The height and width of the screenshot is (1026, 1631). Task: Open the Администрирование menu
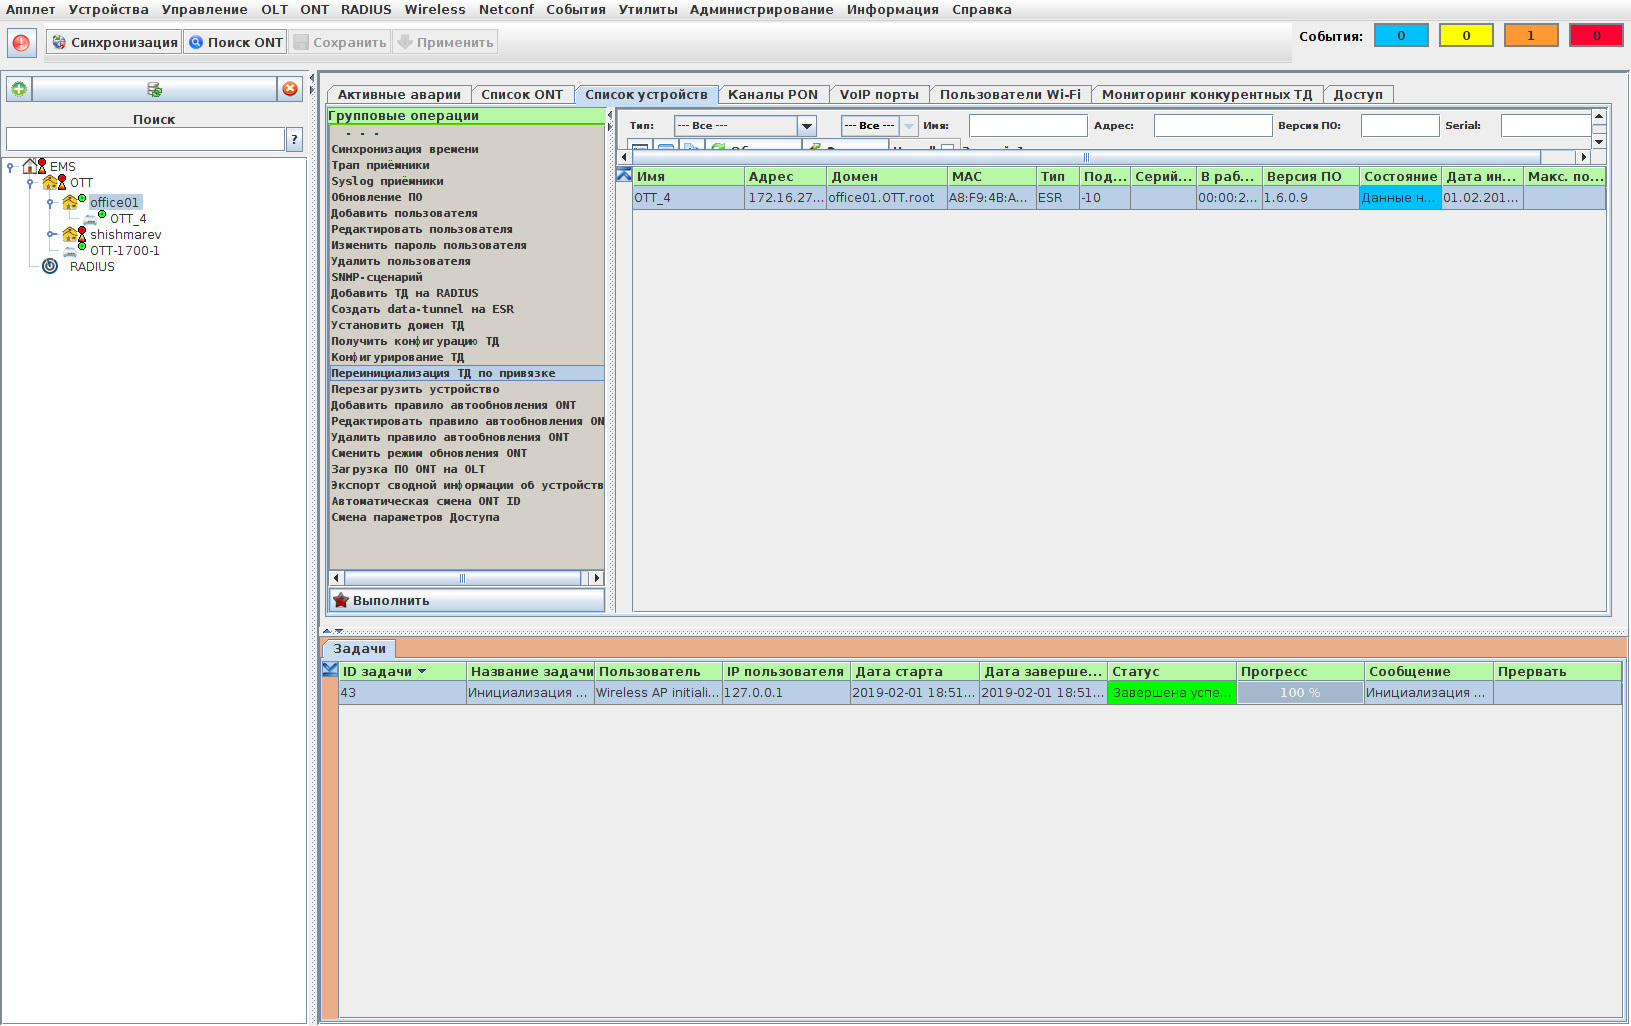[761, 9]
